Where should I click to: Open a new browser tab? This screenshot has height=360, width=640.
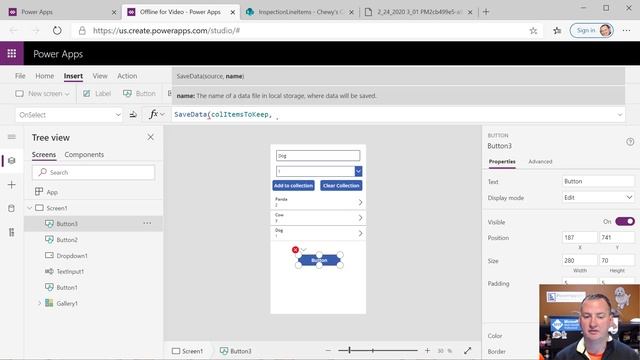click(x=486, y=12)
